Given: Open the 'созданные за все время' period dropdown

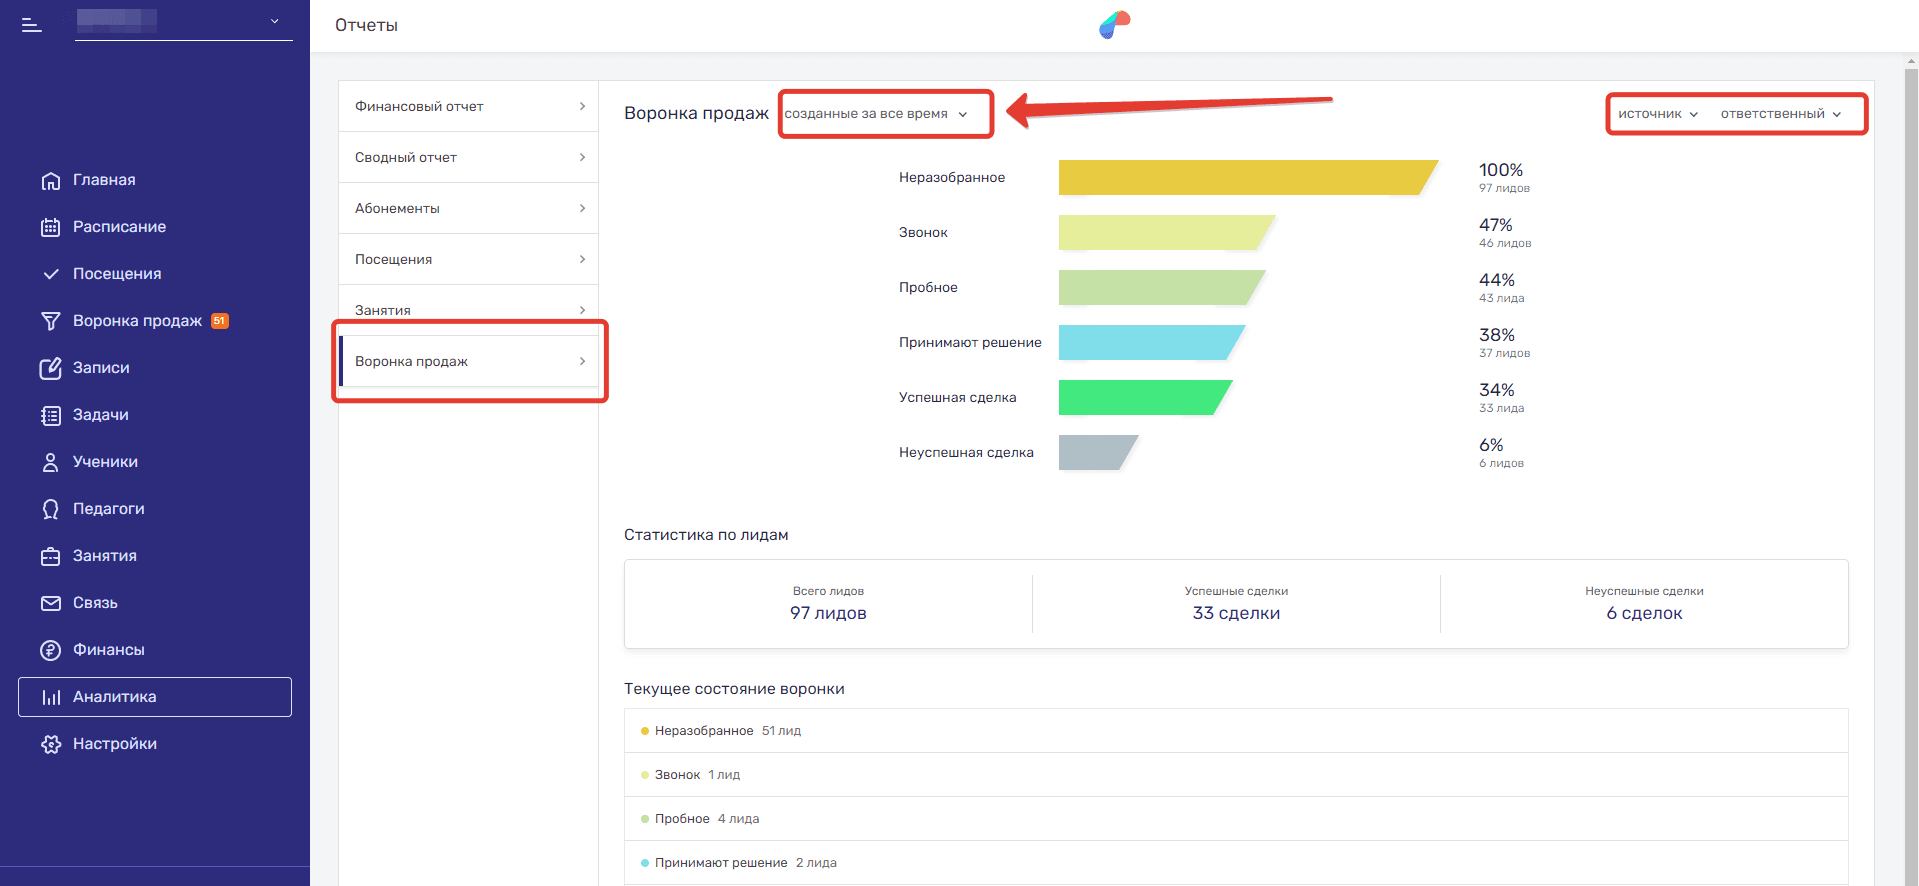Looking at the screenshot, I should tap(876, 114).
